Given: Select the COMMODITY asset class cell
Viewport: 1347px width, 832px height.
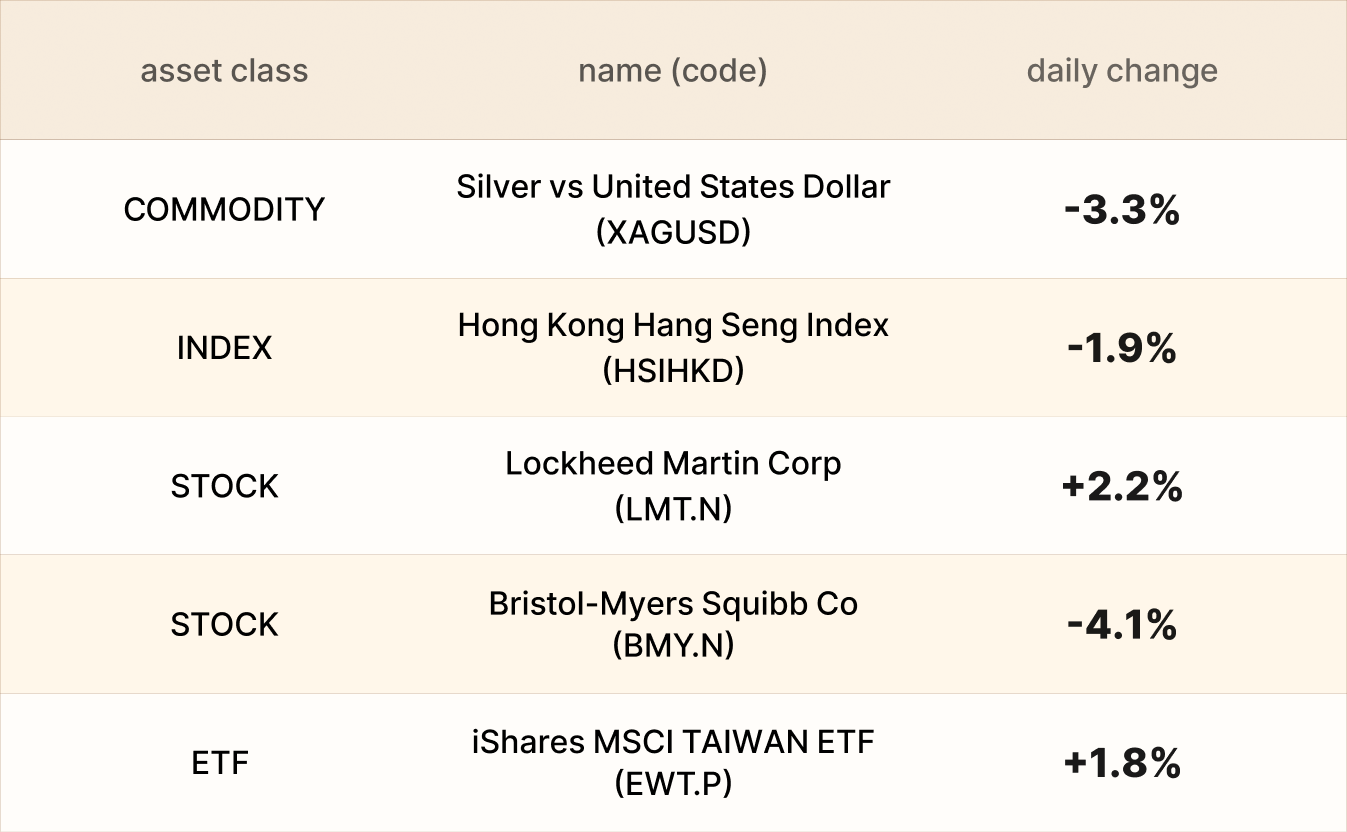Looking at the screenshot, I should (224, 209).
